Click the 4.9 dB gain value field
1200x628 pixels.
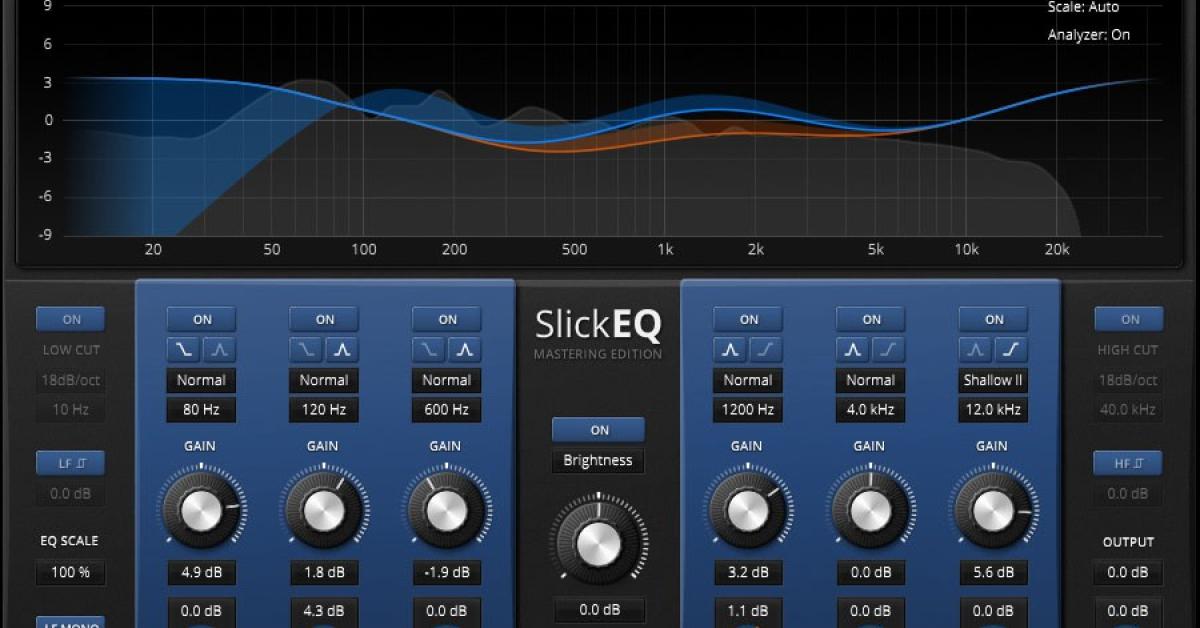coord(202,573)
